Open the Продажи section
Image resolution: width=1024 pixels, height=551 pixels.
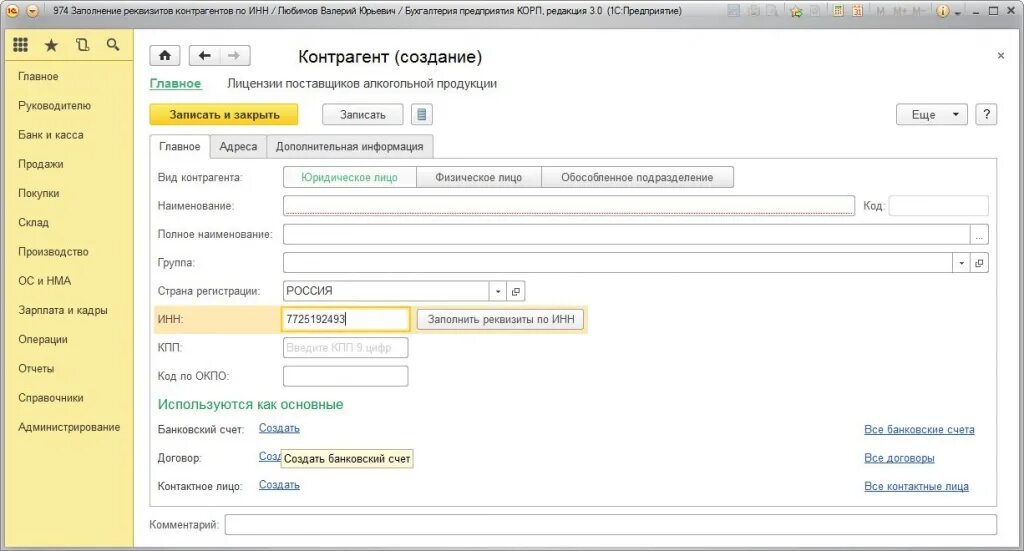pos(40,164)
